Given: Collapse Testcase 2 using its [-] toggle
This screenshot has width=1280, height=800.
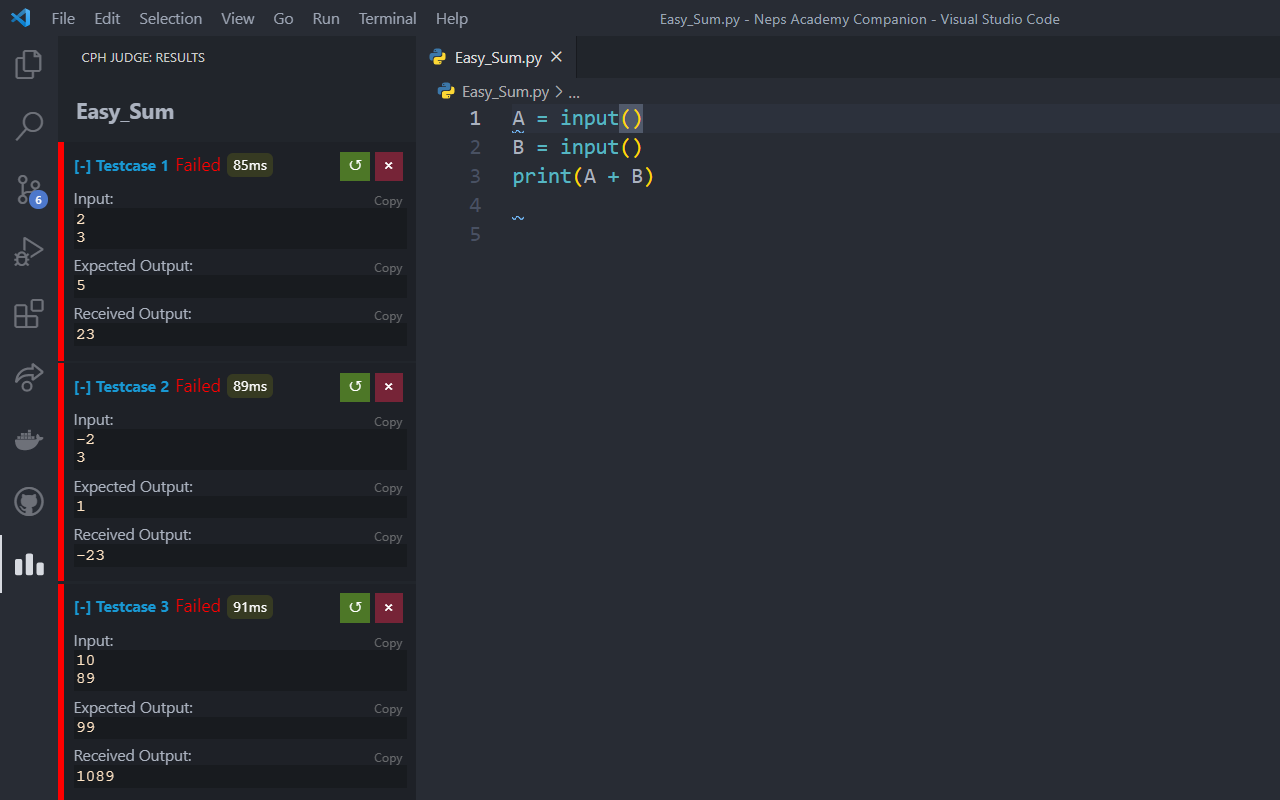Looking at the screenshot, I should click(x=82, y=387).
